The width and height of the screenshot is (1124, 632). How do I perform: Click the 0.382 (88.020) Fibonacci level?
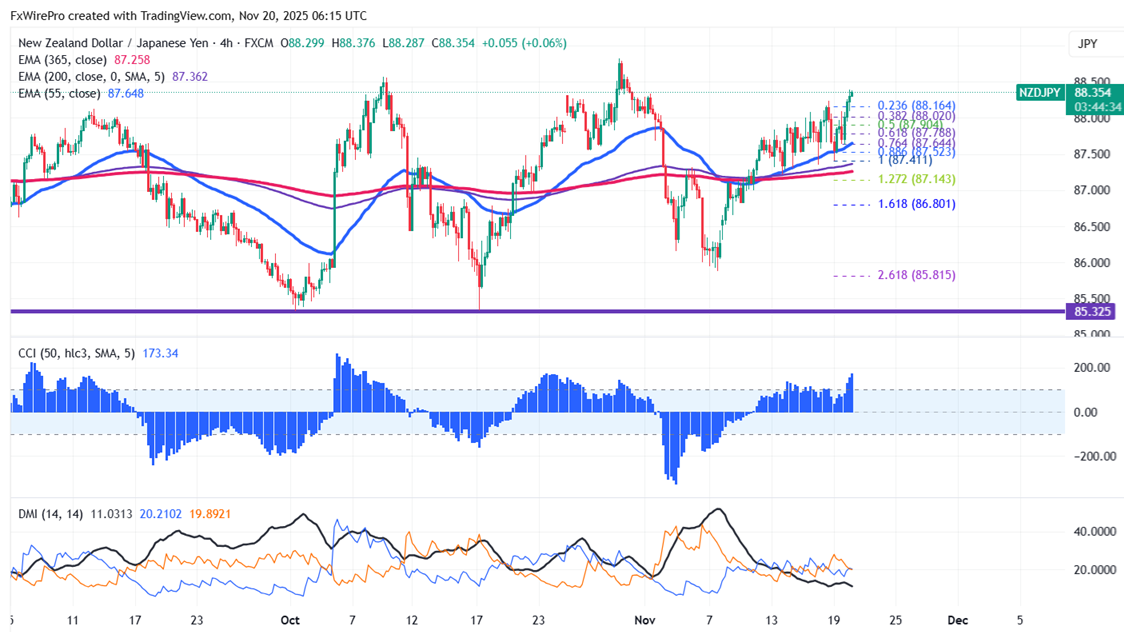(x=916, y=115)
